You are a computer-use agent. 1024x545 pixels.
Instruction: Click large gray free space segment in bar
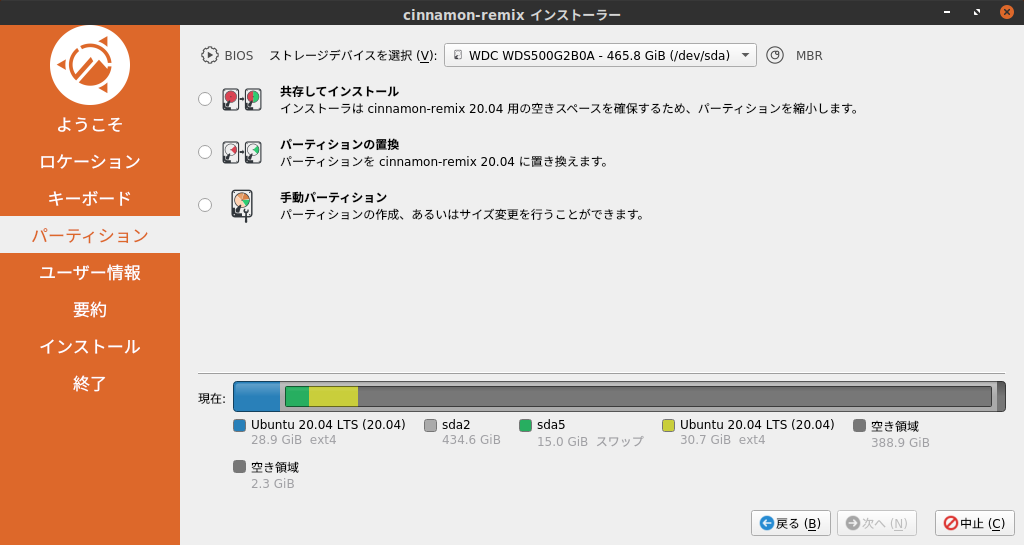click(675, 396)
